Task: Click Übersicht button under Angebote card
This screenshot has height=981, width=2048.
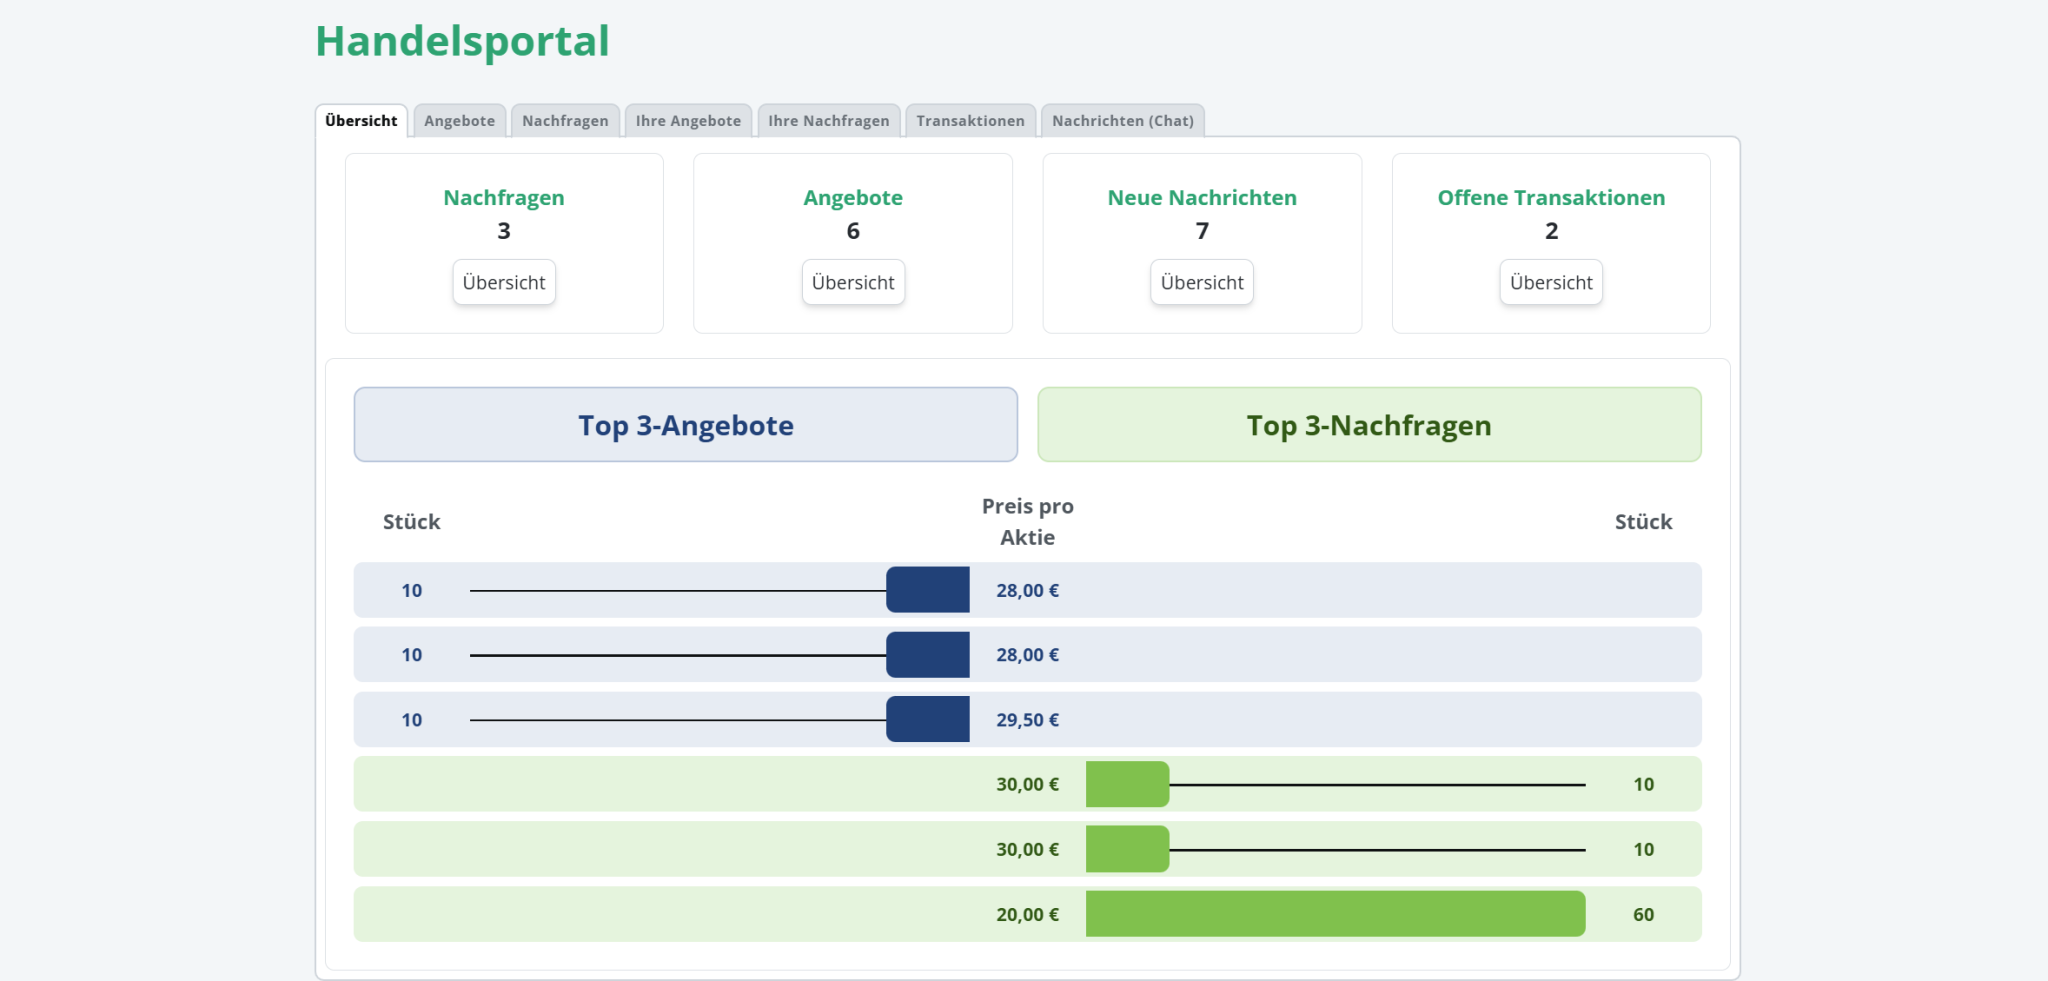Action: pos(853,283)
